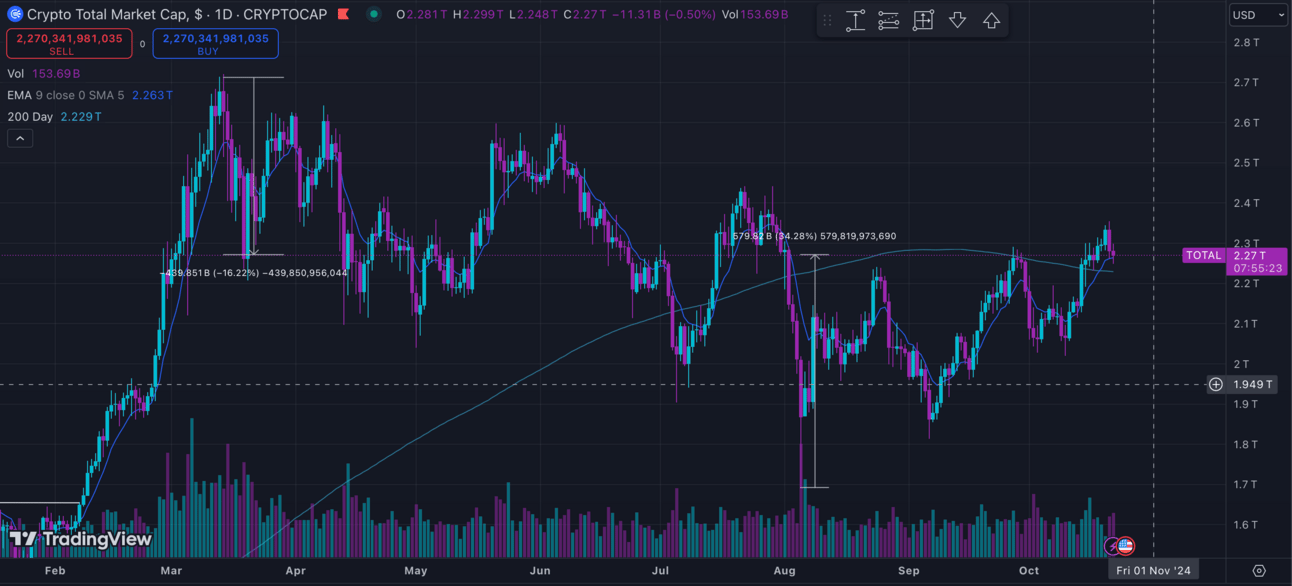1292x586 pixels.
Task: Select the EMA 9 close indicator legend
Action: (89, 95)
